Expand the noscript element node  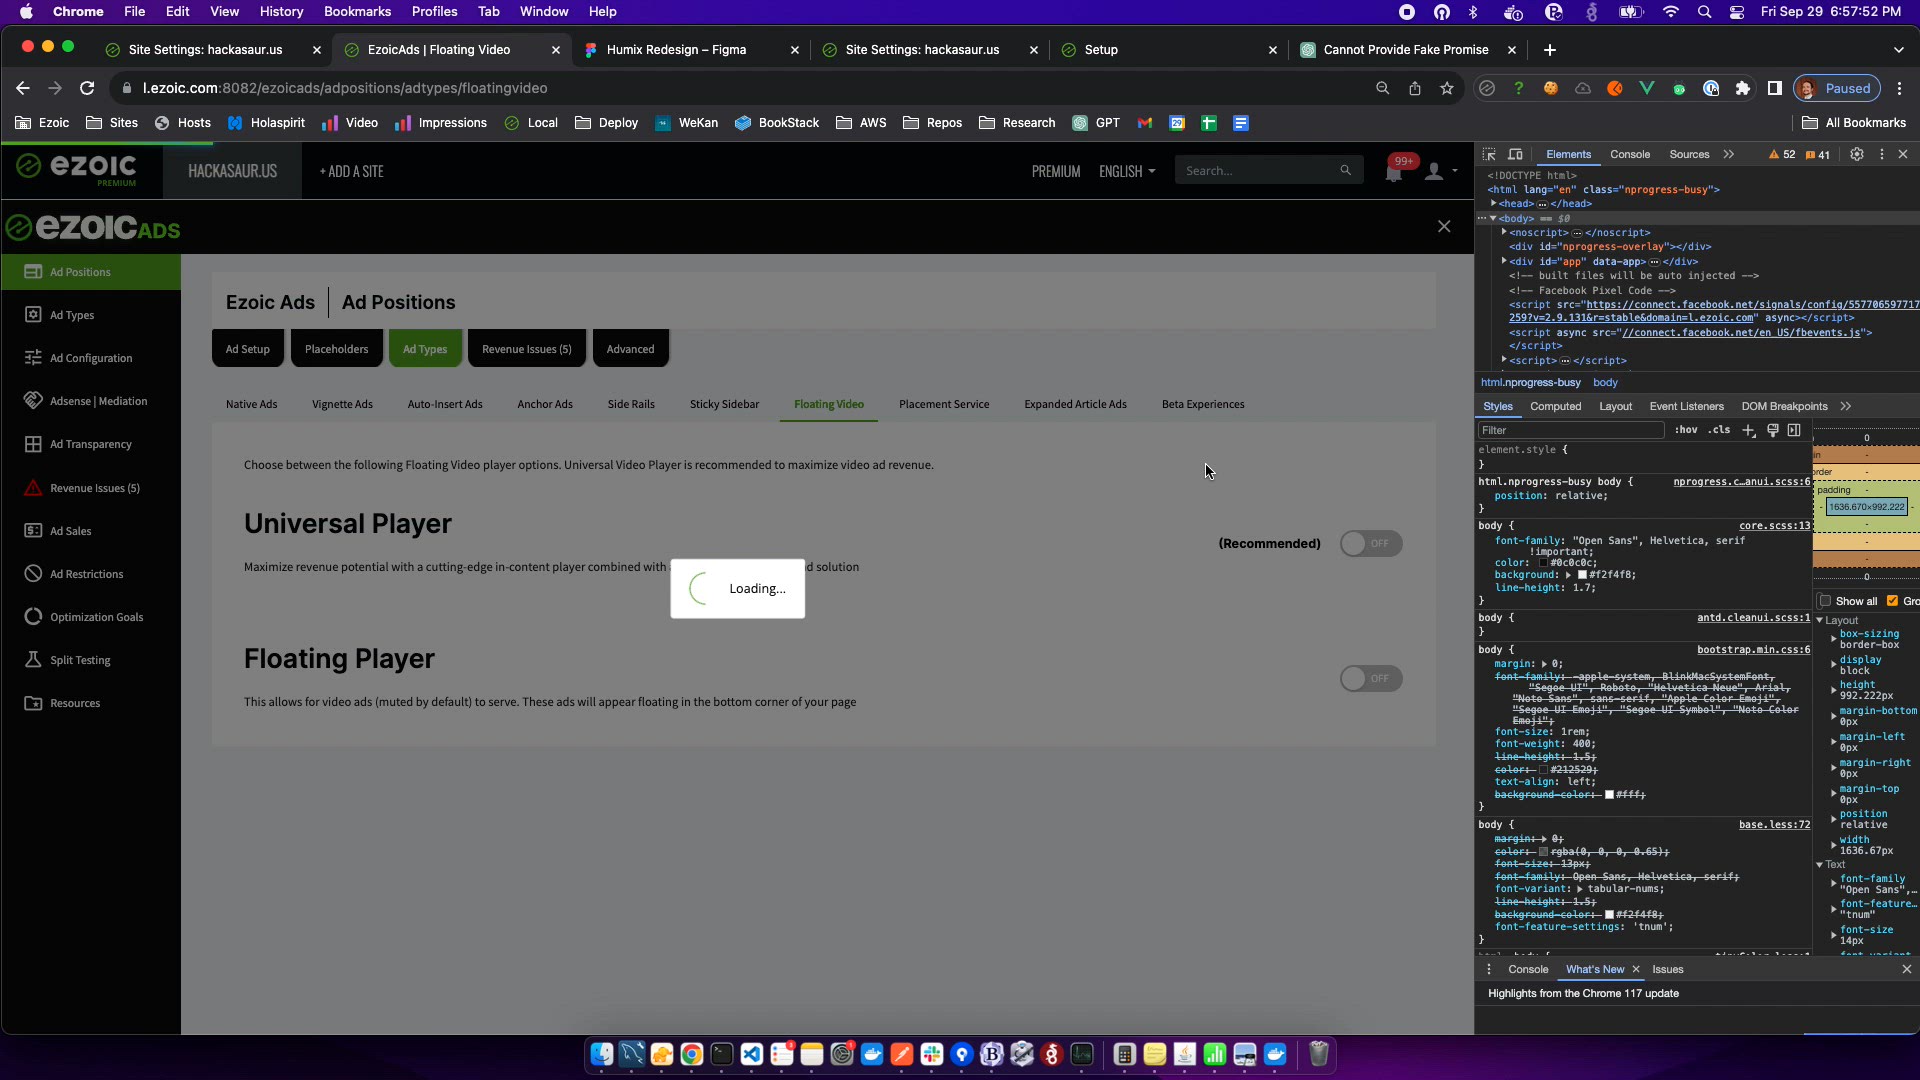click(x=1504, y=232)
